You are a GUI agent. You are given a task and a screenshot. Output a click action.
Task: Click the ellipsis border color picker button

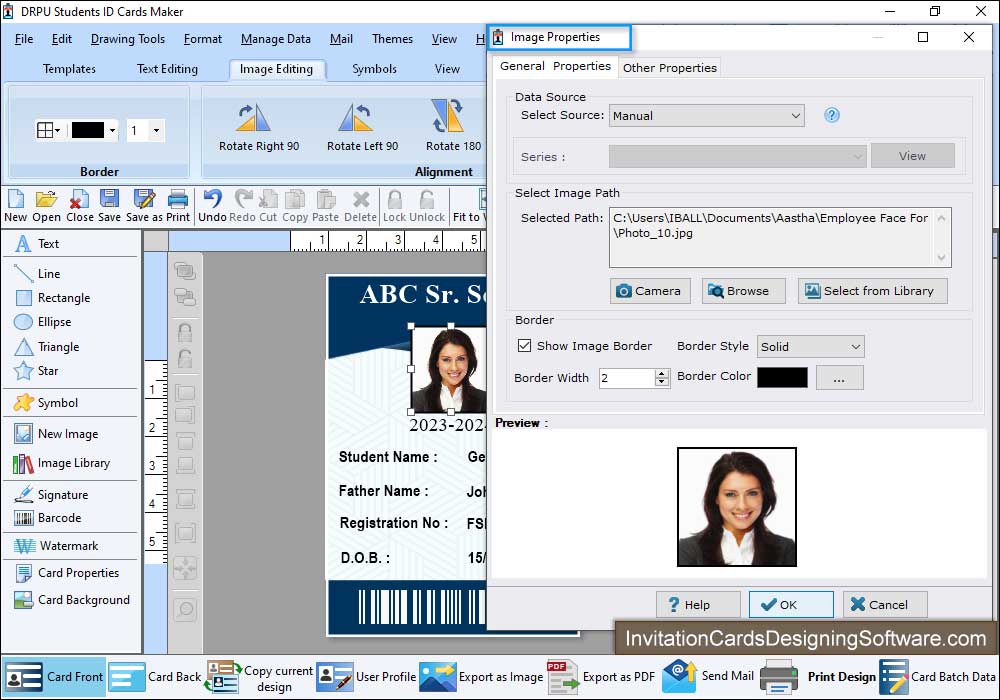[x=839, y=377]
